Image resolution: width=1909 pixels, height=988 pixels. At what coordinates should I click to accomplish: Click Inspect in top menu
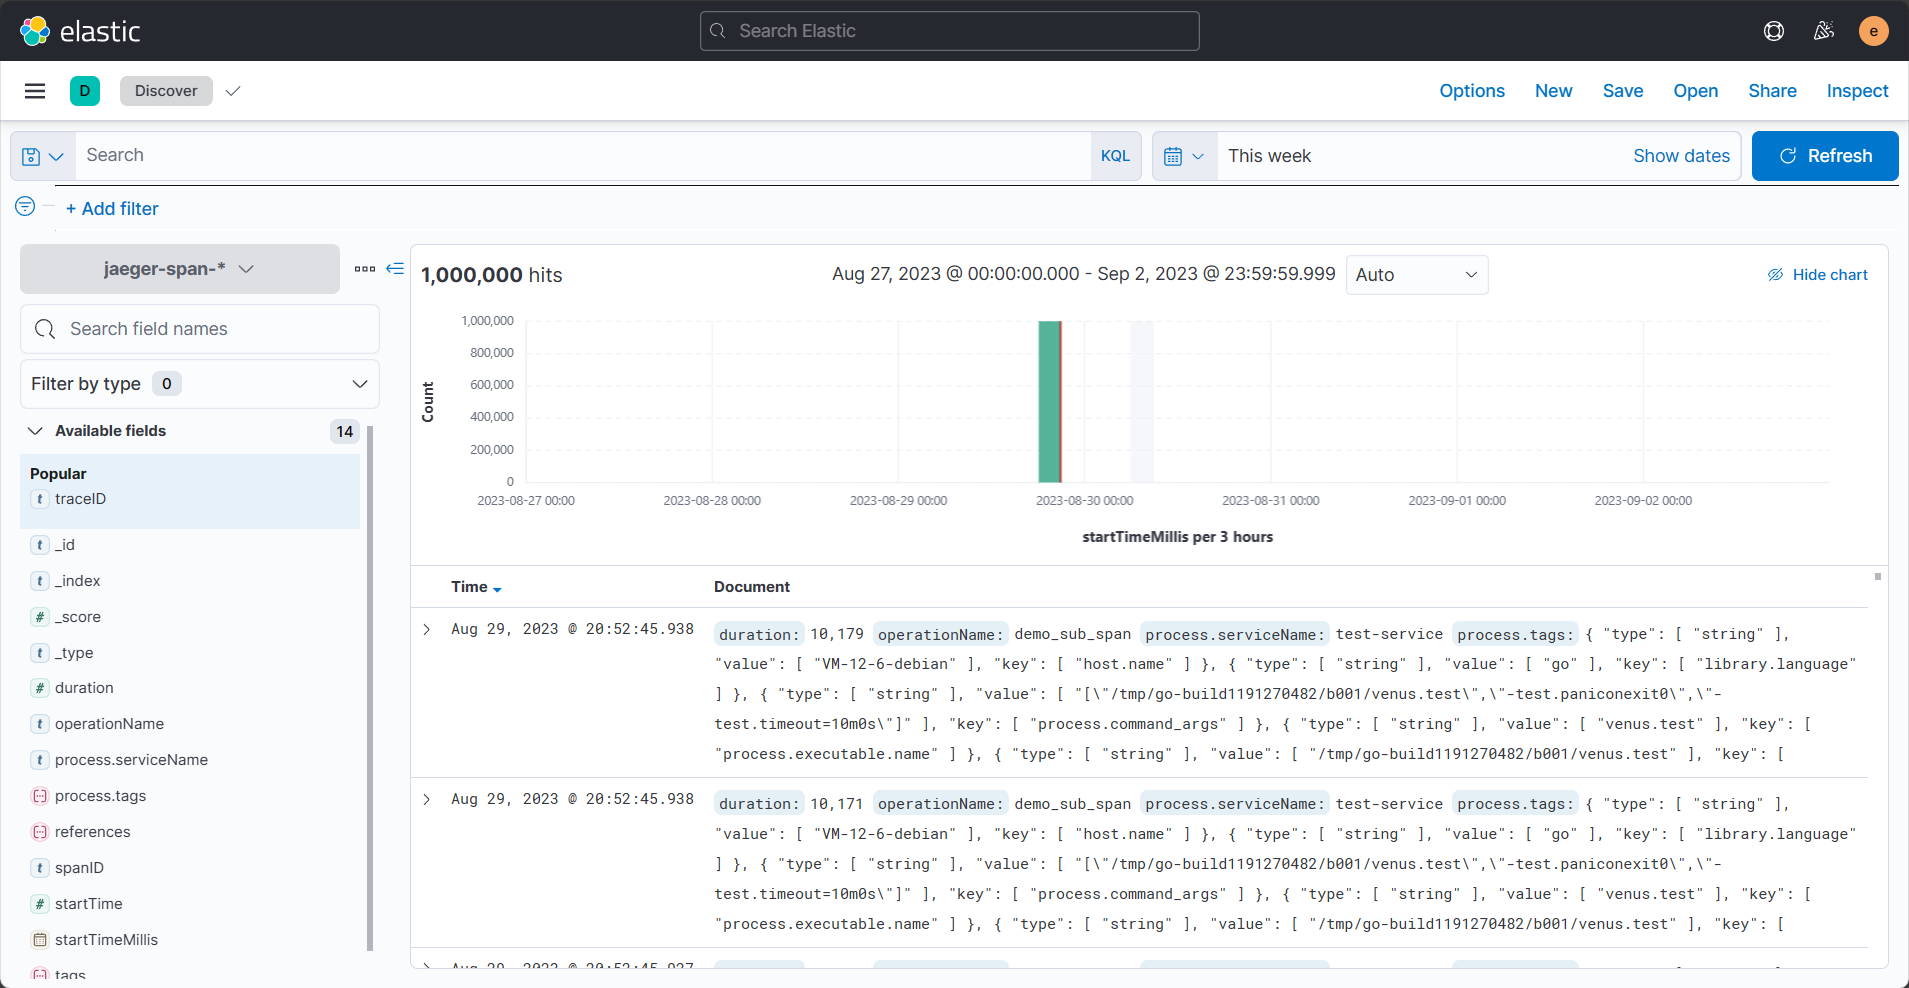coord(1857,91)
